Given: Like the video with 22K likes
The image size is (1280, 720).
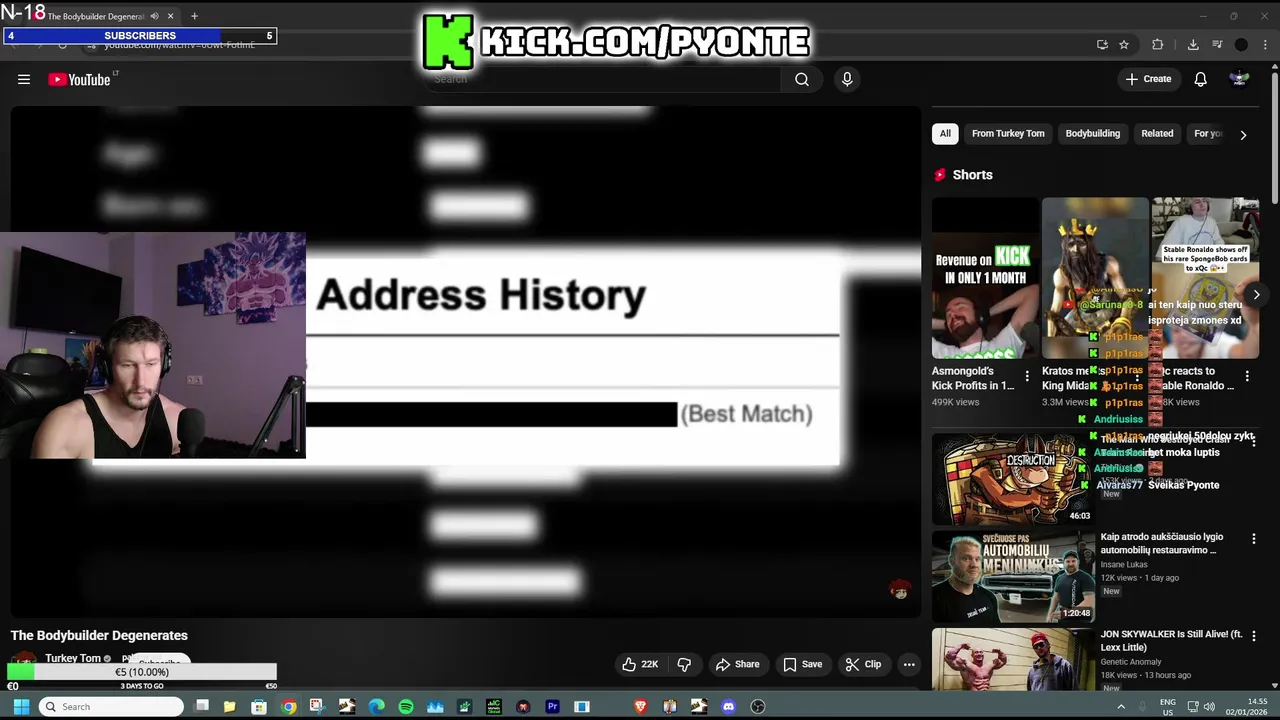Looking at the screenshot, I should point(640,664).
